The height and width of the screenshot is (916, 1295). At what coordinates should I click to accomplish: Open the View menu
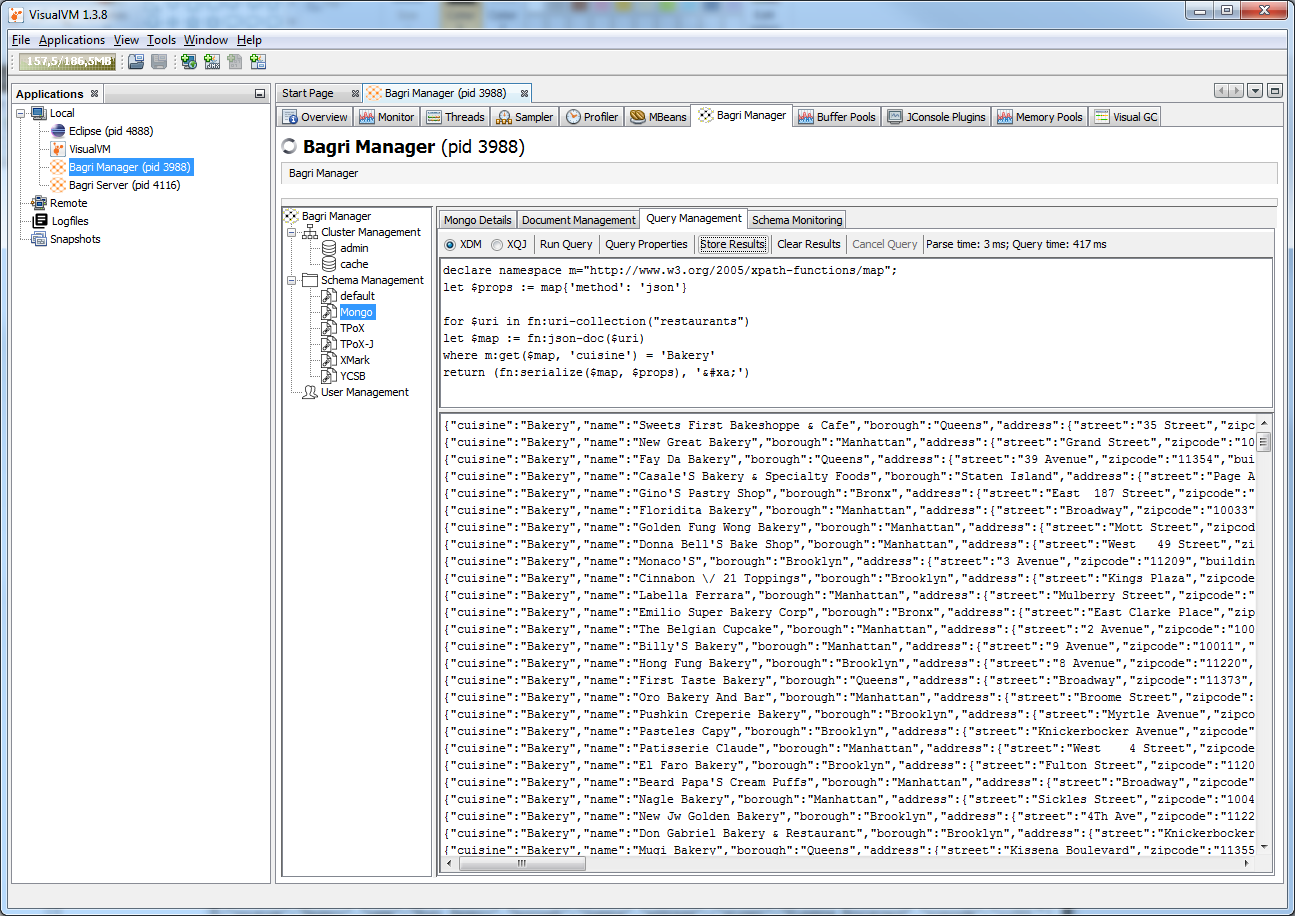coord(126,40)
